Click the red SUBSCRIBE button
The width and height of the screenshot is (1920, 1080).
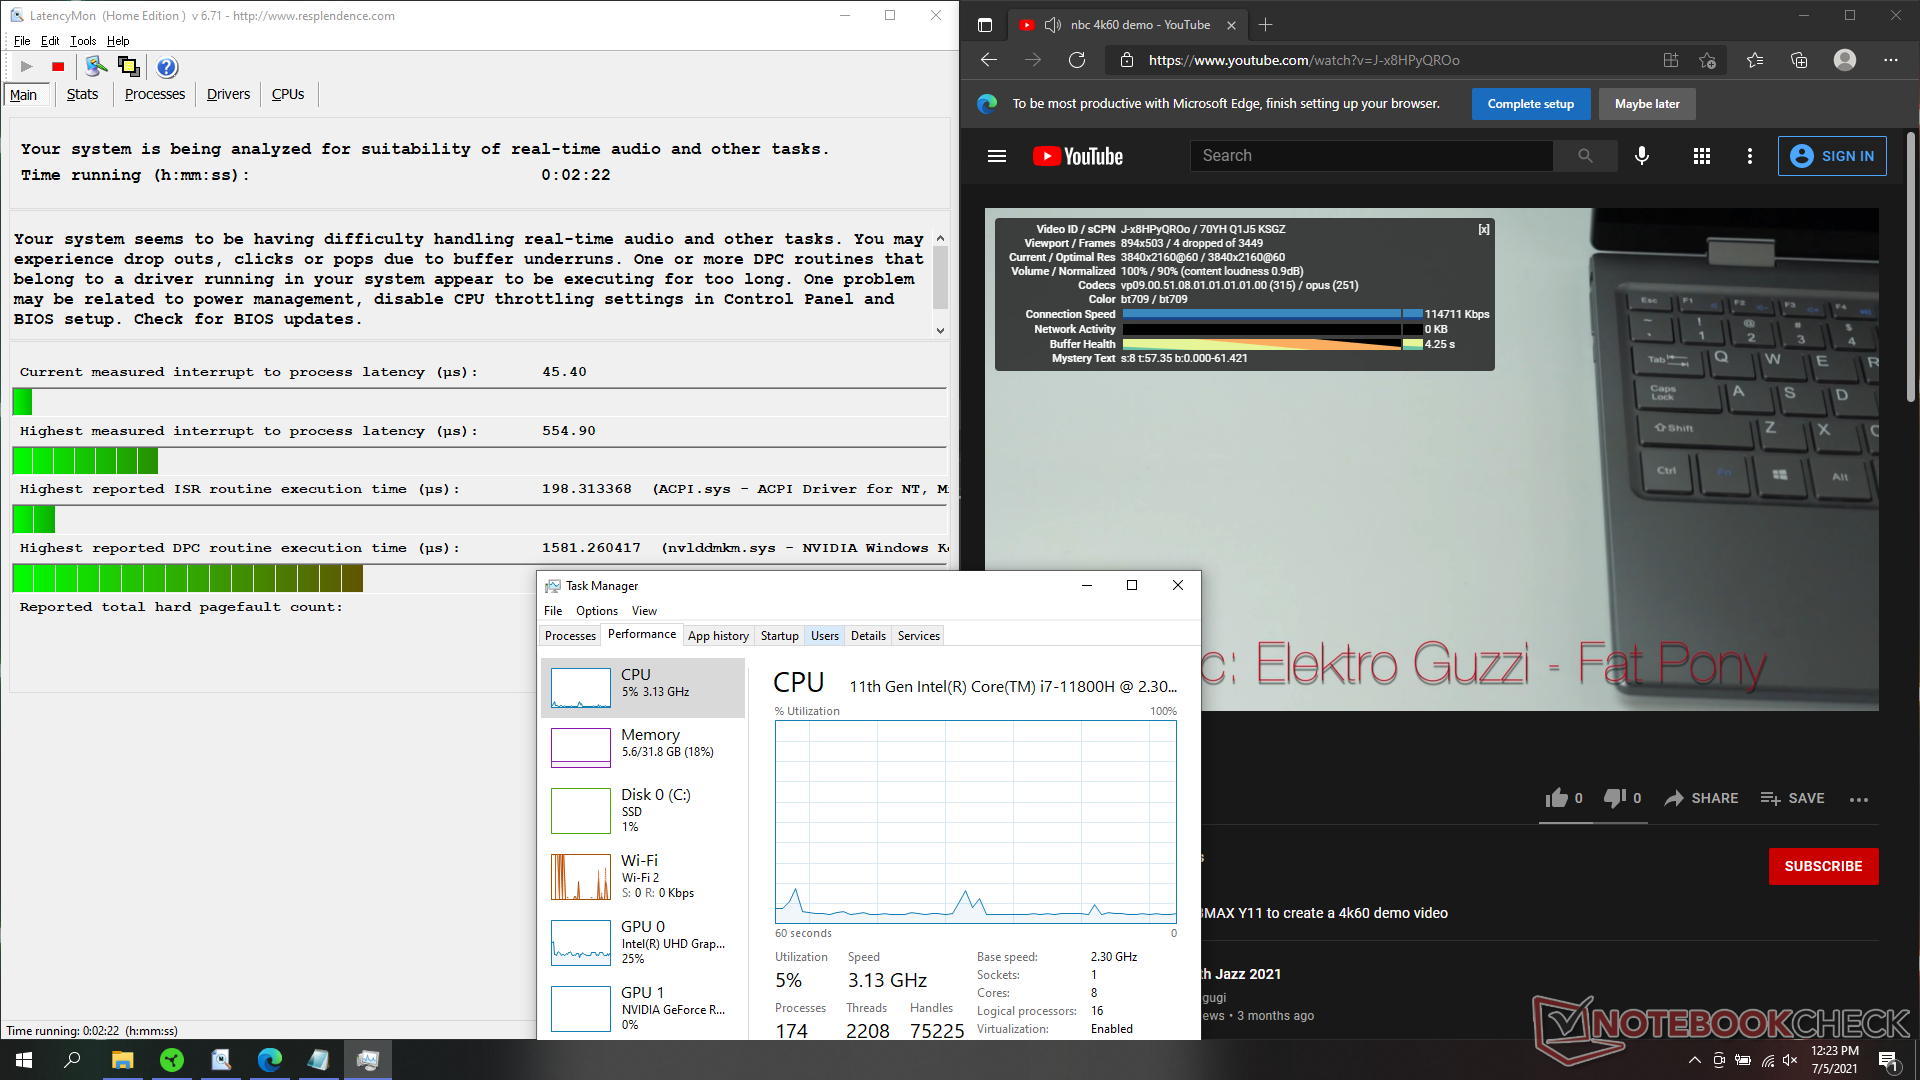tap(1823, 866)
